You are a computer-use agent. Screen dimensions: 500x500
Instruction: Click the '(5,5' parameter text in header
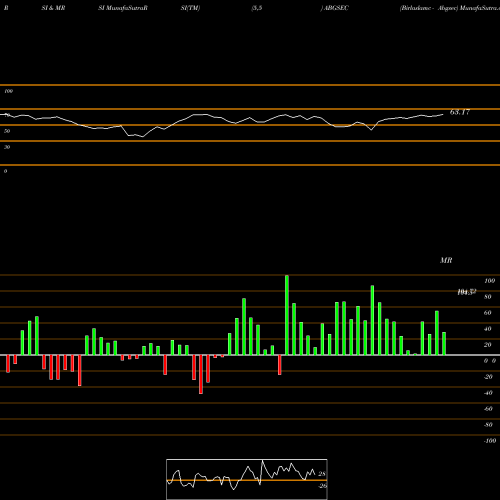click(x=257, y=8)
